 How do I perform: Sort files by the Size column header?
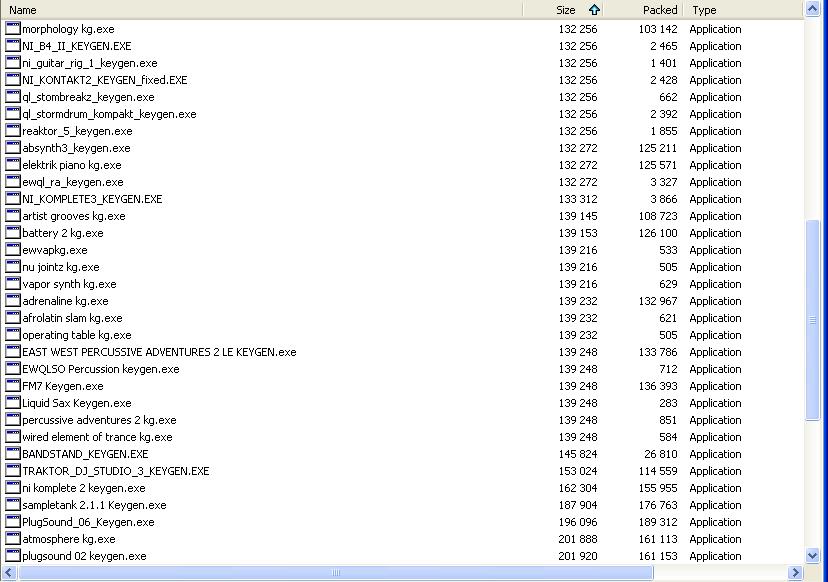(562, 10)
